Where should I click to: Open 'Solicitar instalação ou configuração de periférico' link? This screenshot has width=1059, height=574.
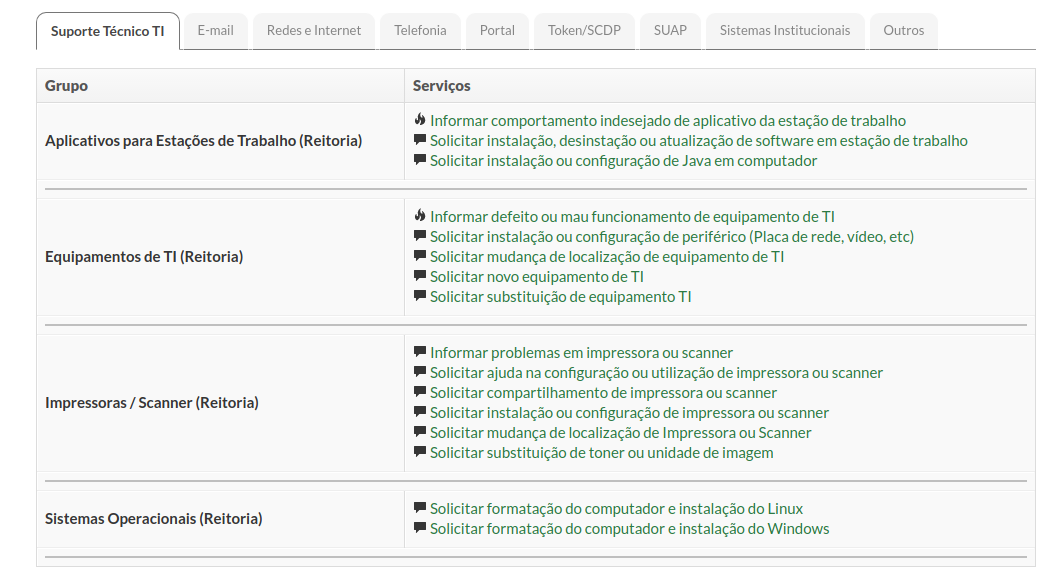(x=672, y=237)
